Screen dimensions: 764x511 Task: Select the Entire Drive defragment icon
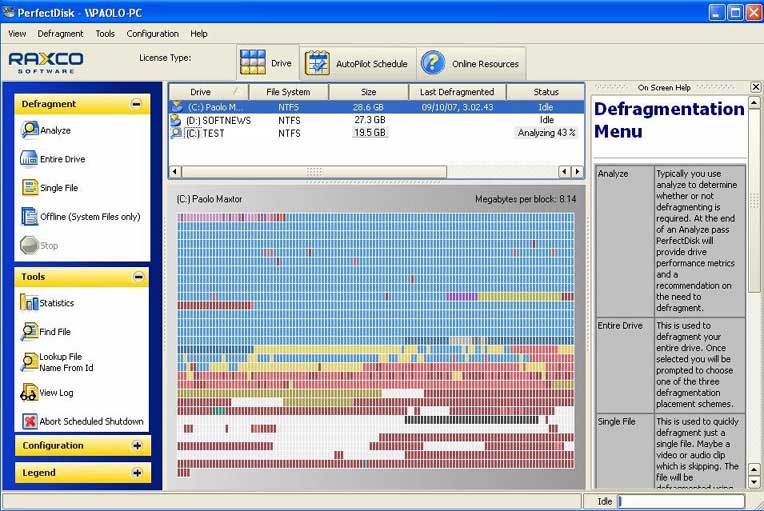click(30, 159)
